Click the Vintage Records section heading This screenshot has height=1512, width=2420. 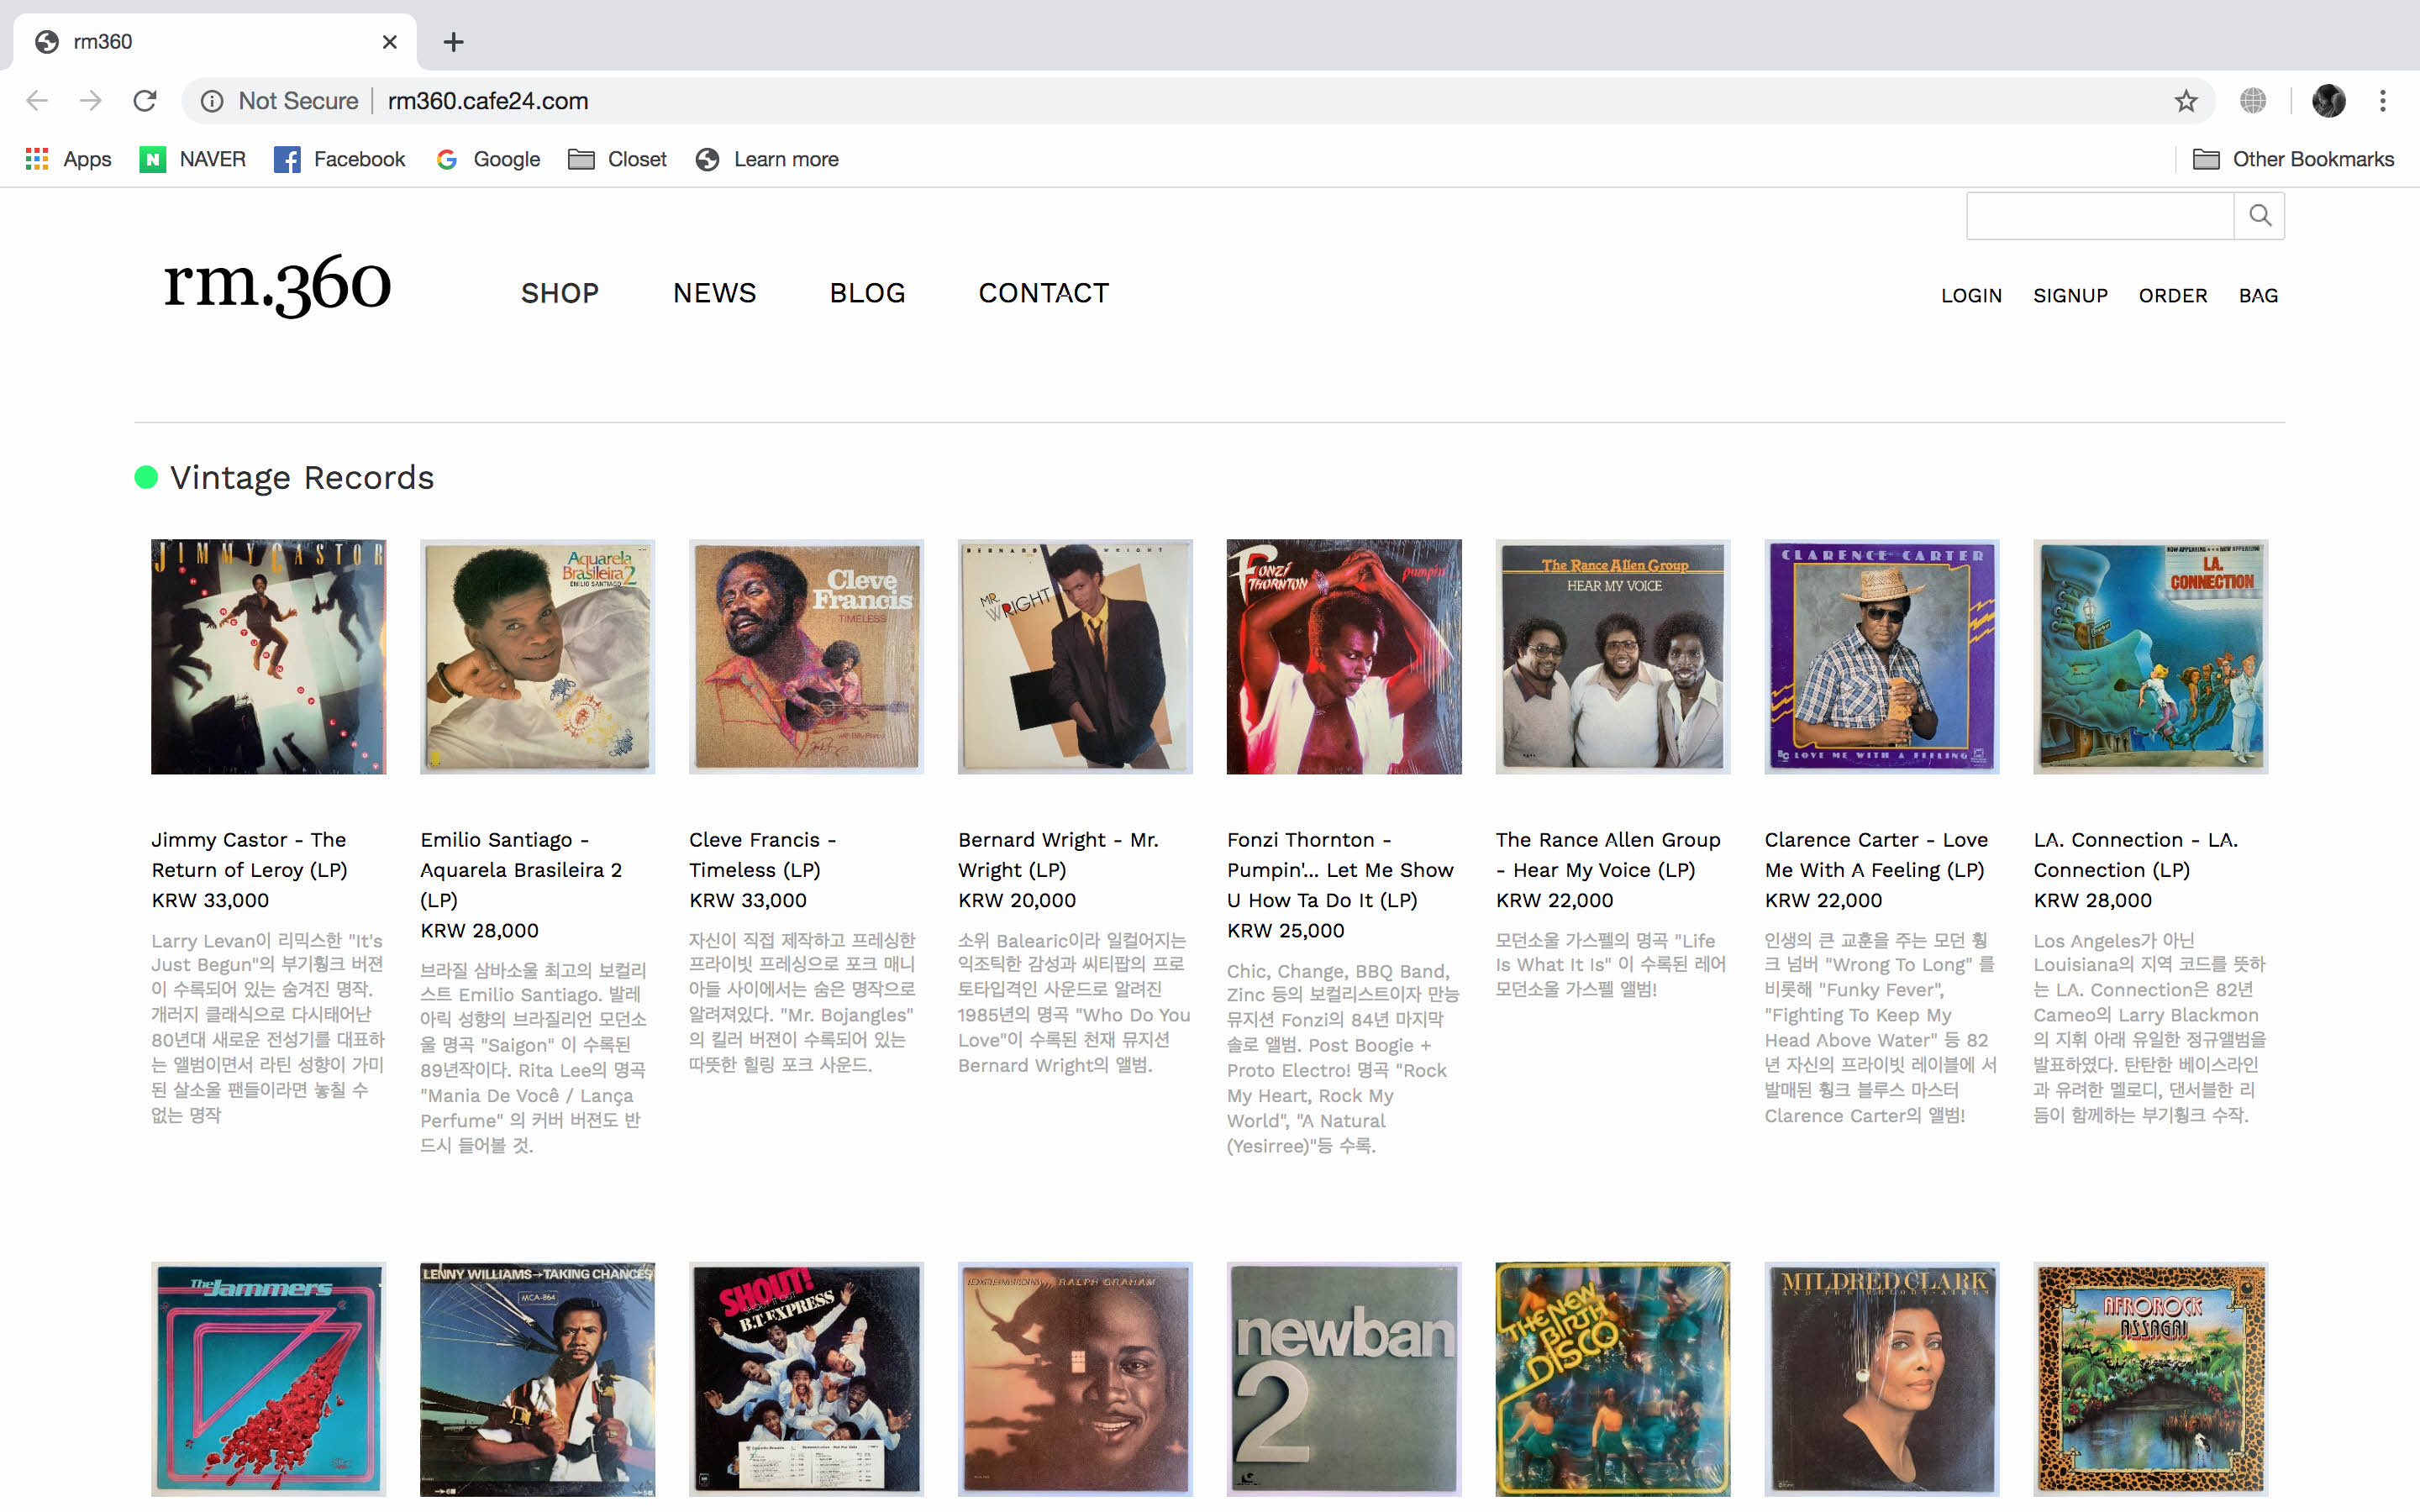click(x=302, y=478)
